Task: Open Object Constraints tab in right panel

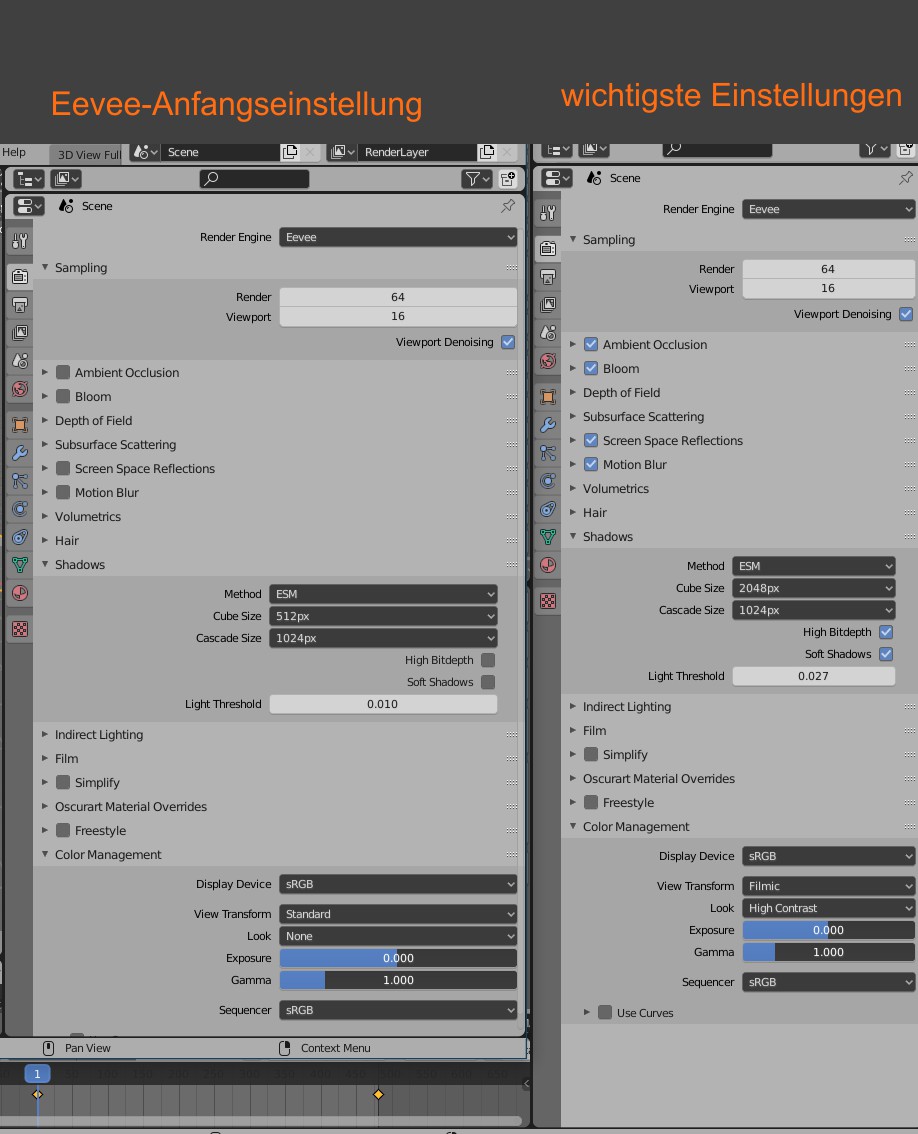Action: click(548, 509)
